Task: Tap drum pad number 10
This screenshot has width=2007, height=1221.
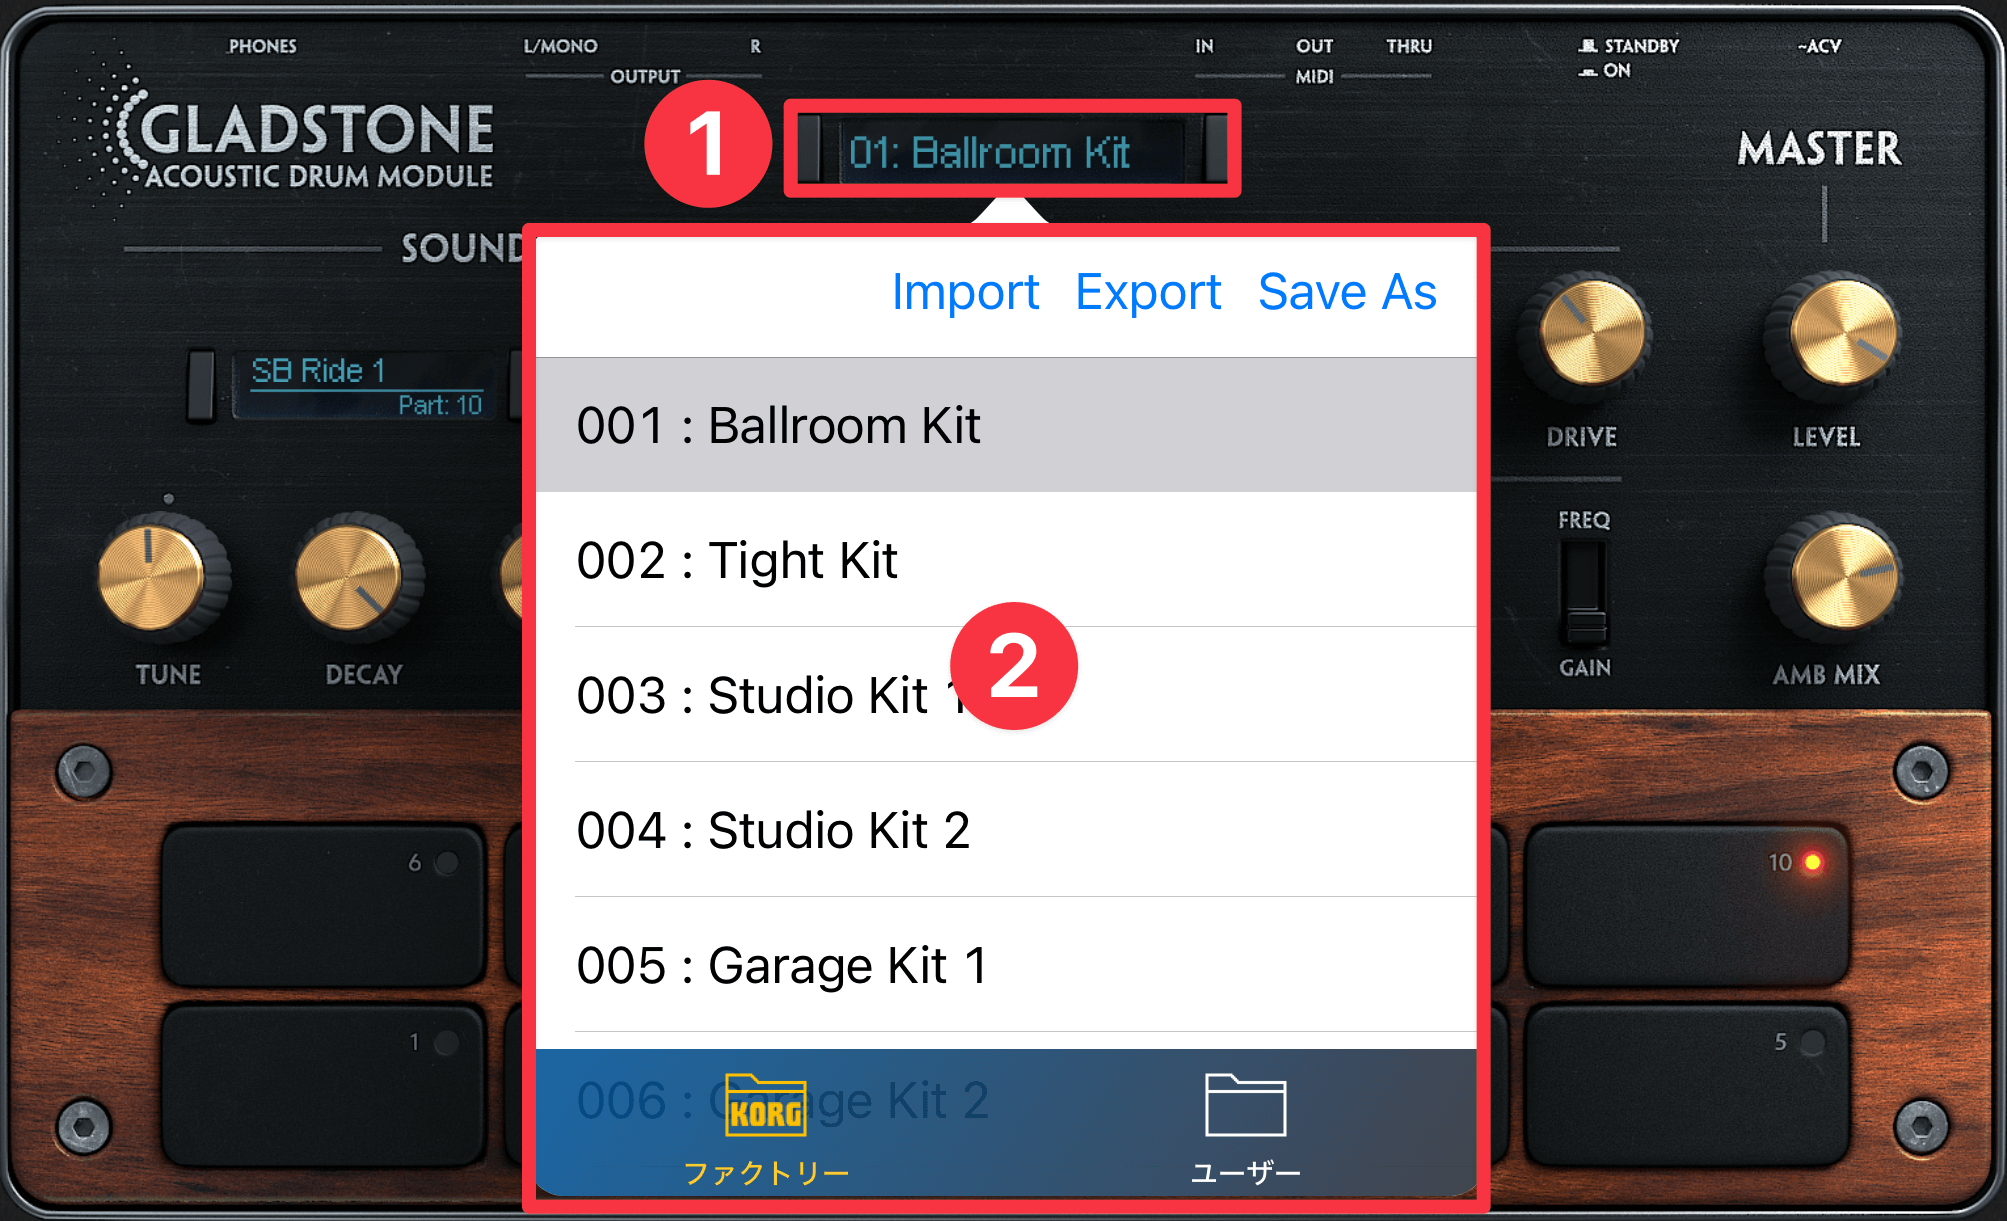Action: point(1686,905)
